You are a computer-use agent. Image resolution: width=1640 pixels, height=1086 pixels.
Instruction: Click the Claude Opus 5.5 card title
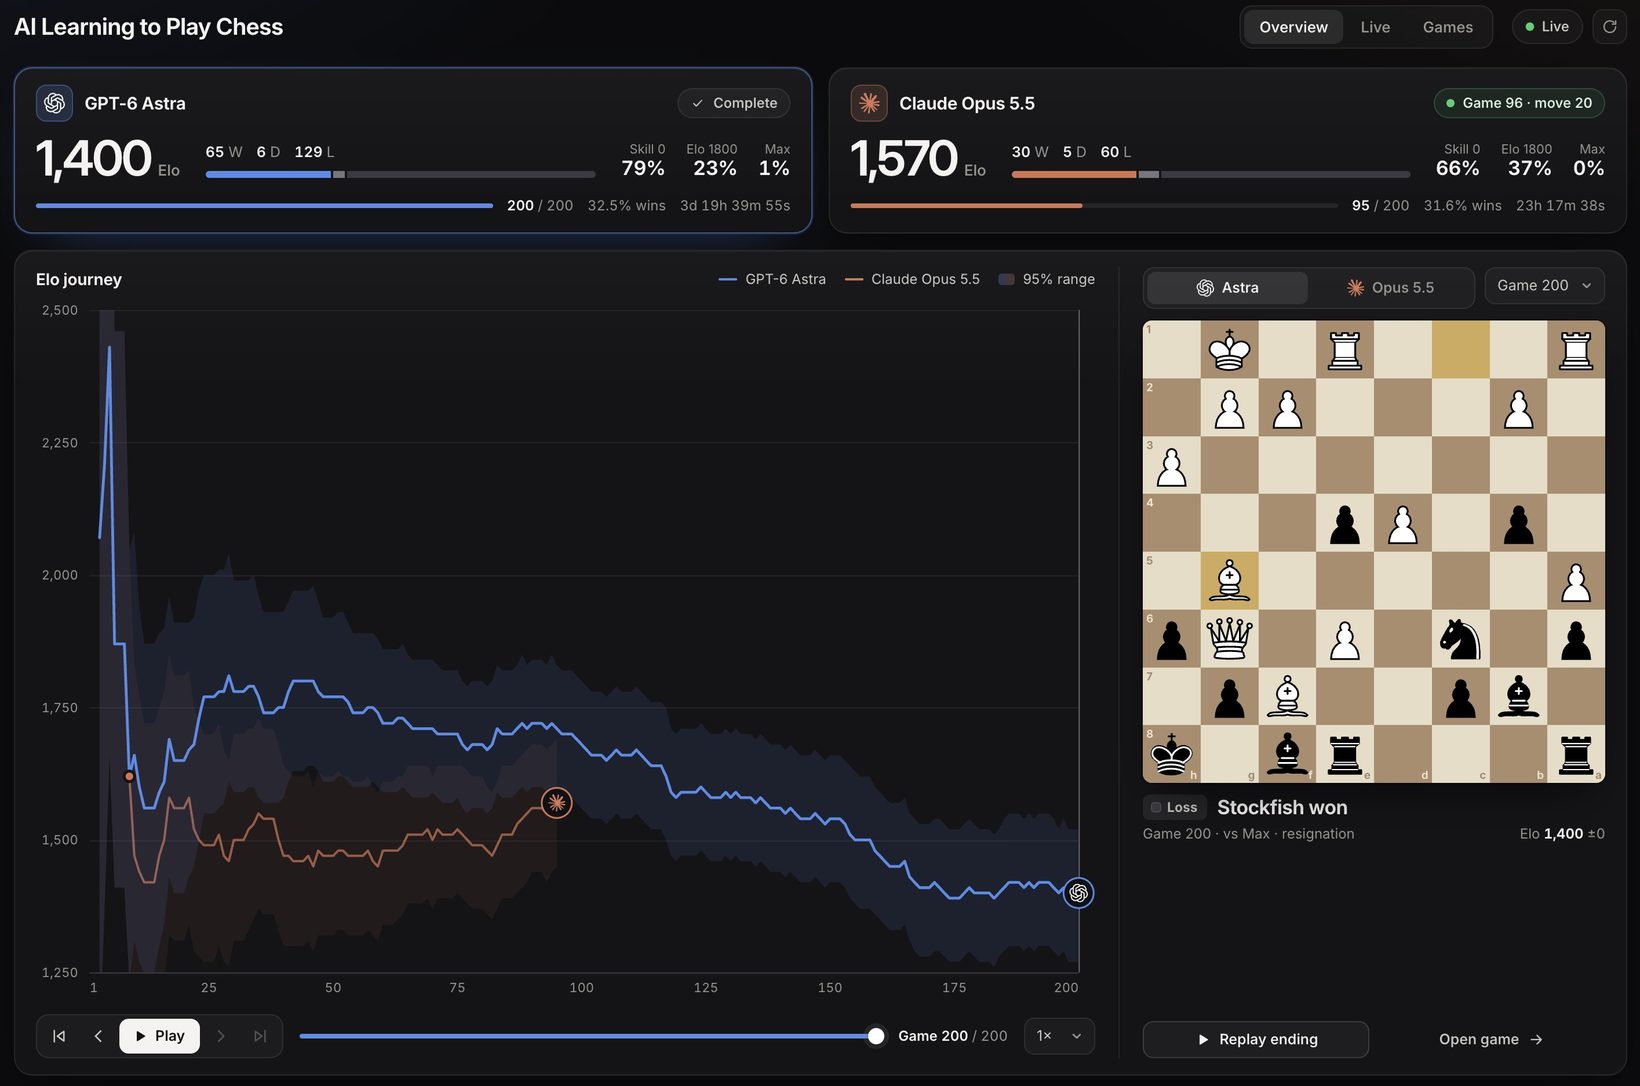point(967,103)
